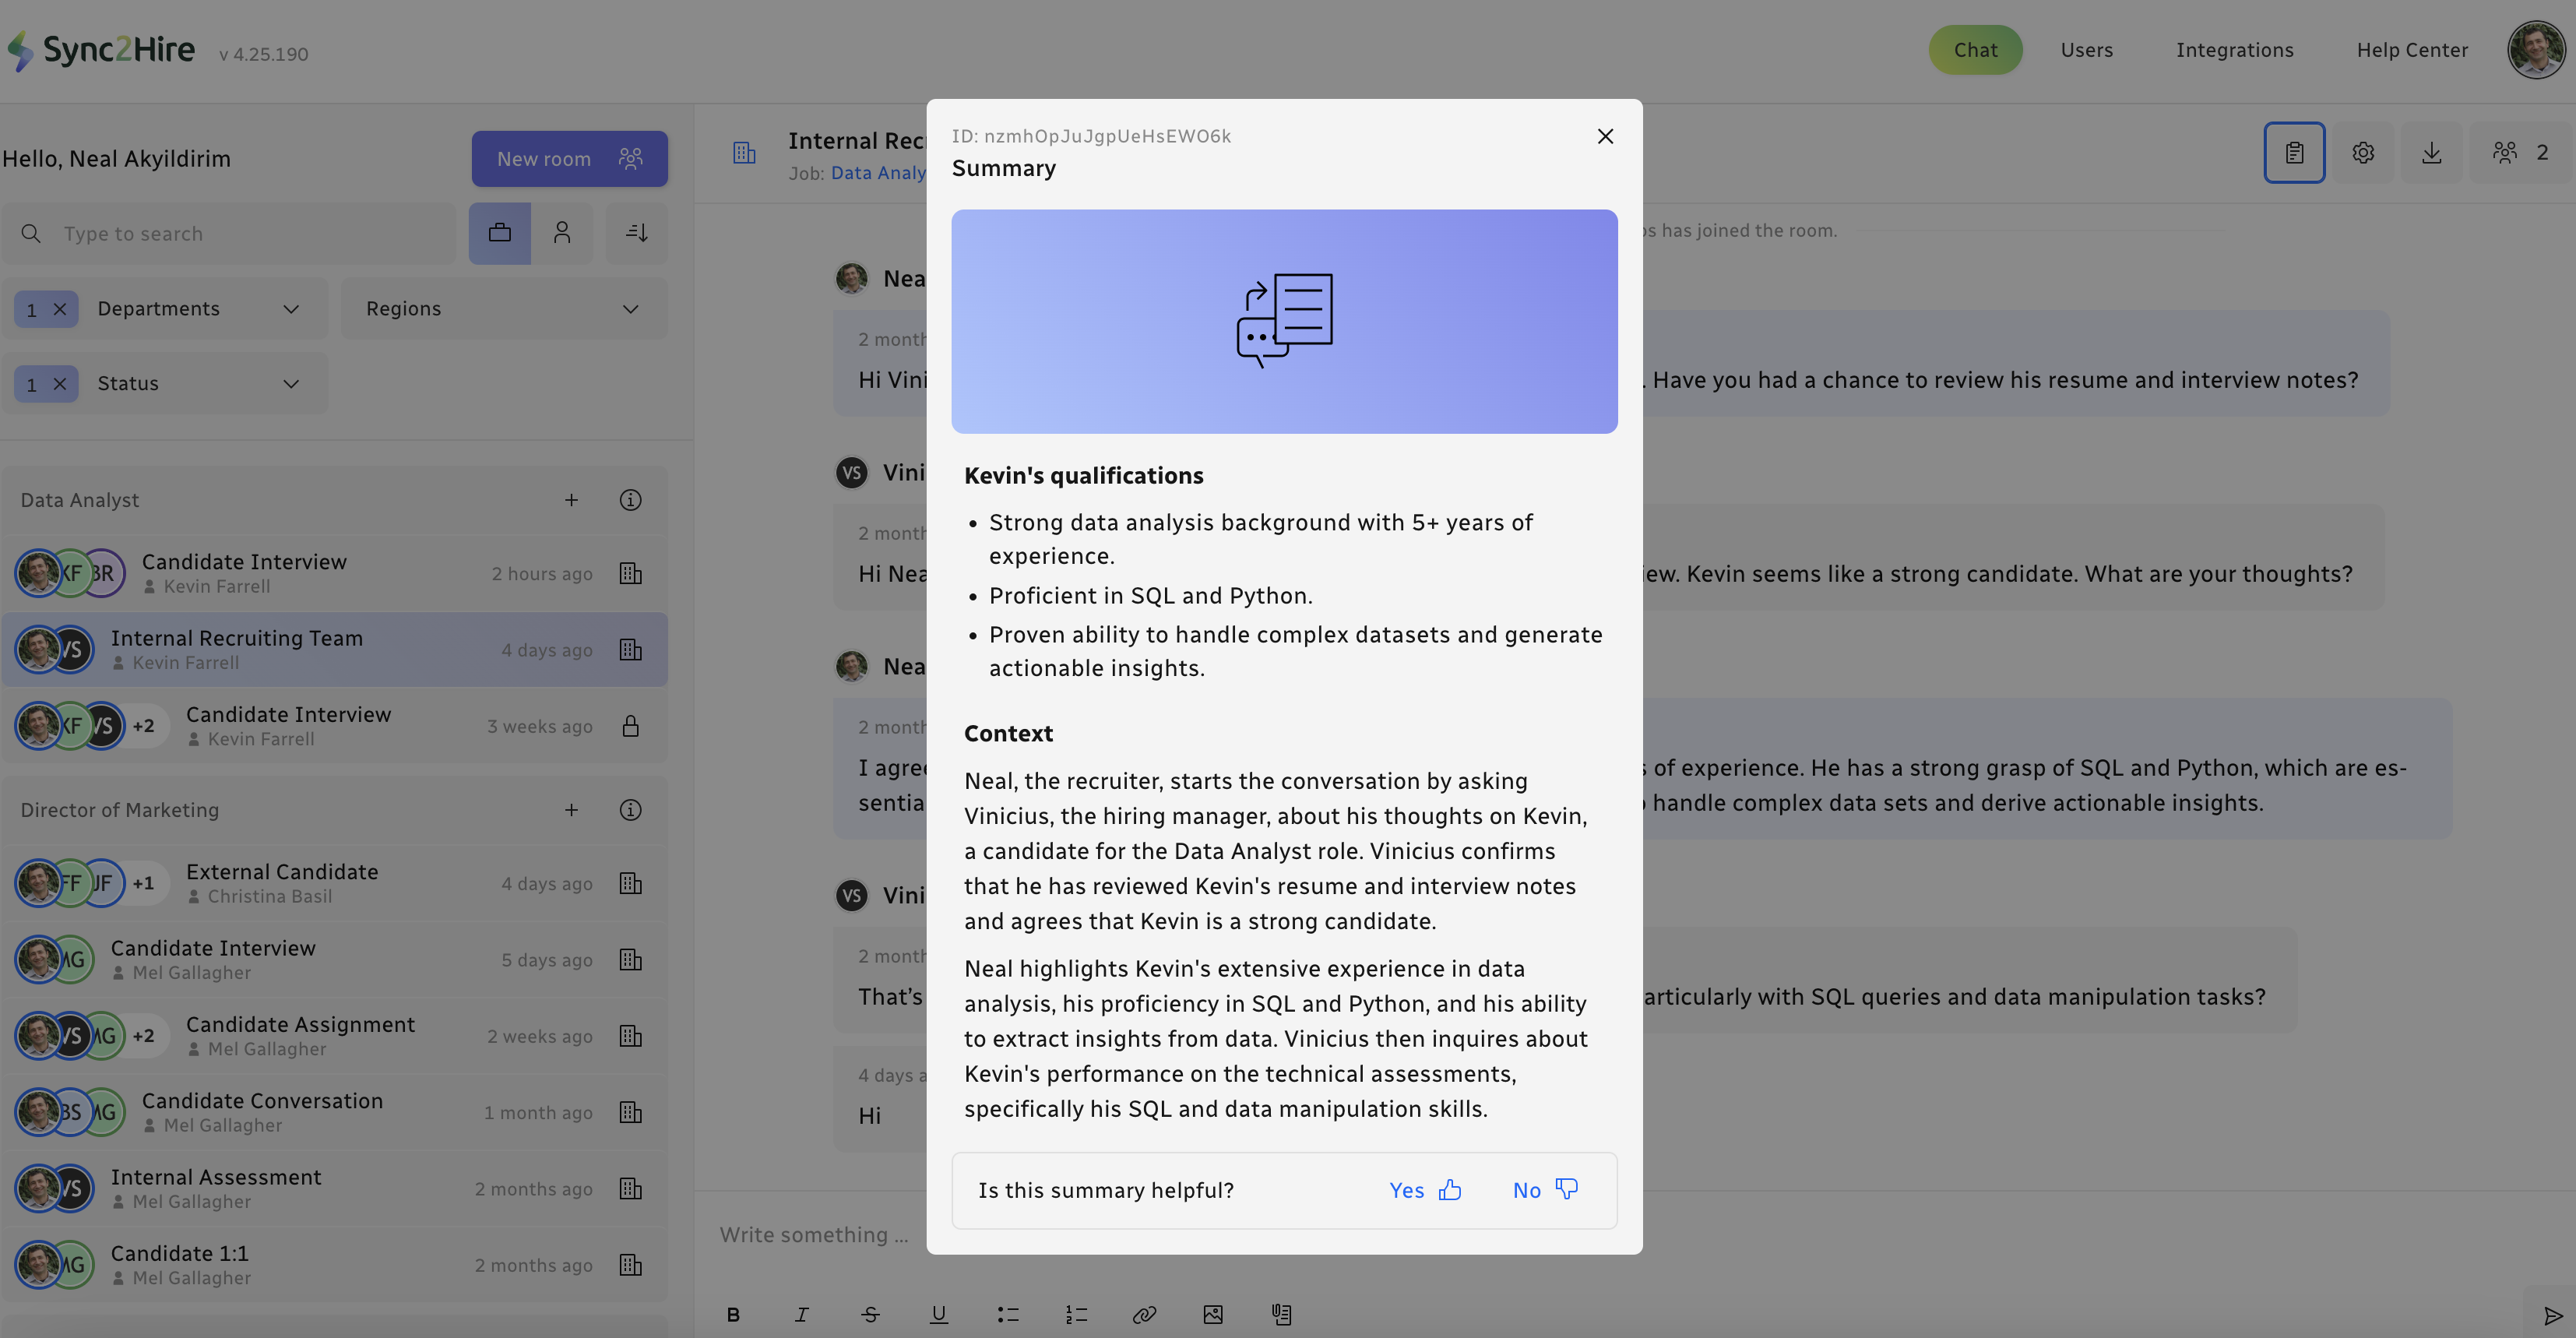Viewport: 2576px width, 1338px height.
Task: Click the thumbs down No button
Action: coord(1545,1190)
